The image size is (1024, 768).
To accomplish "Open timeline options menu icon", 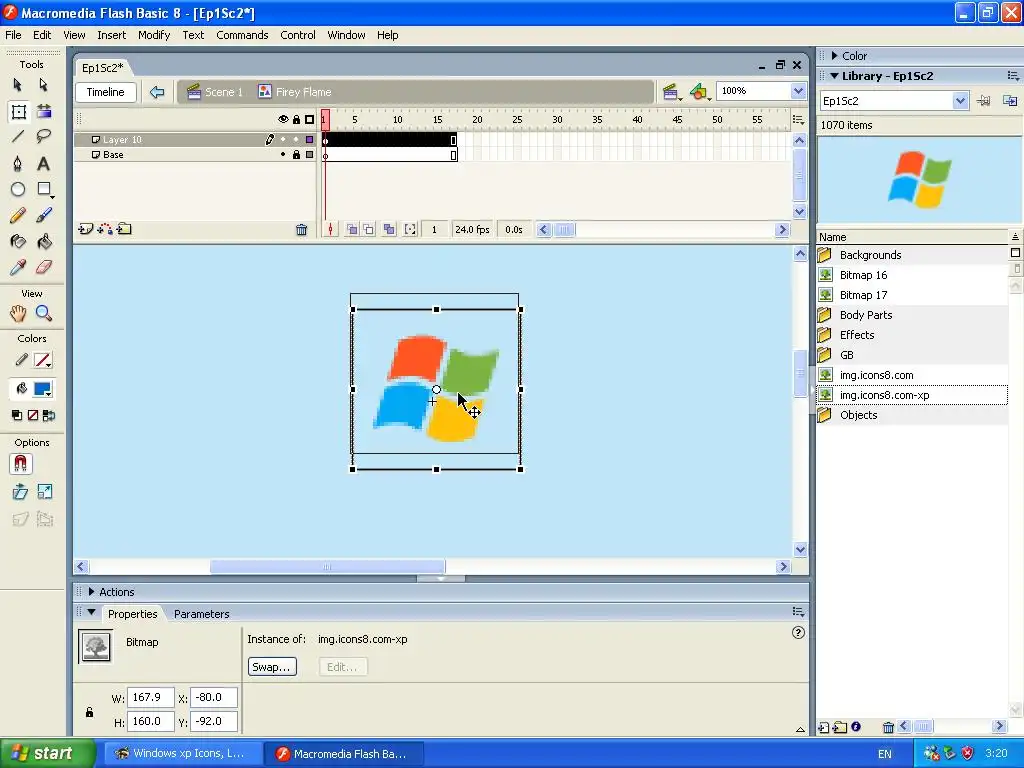I will (x=798, y=120).
